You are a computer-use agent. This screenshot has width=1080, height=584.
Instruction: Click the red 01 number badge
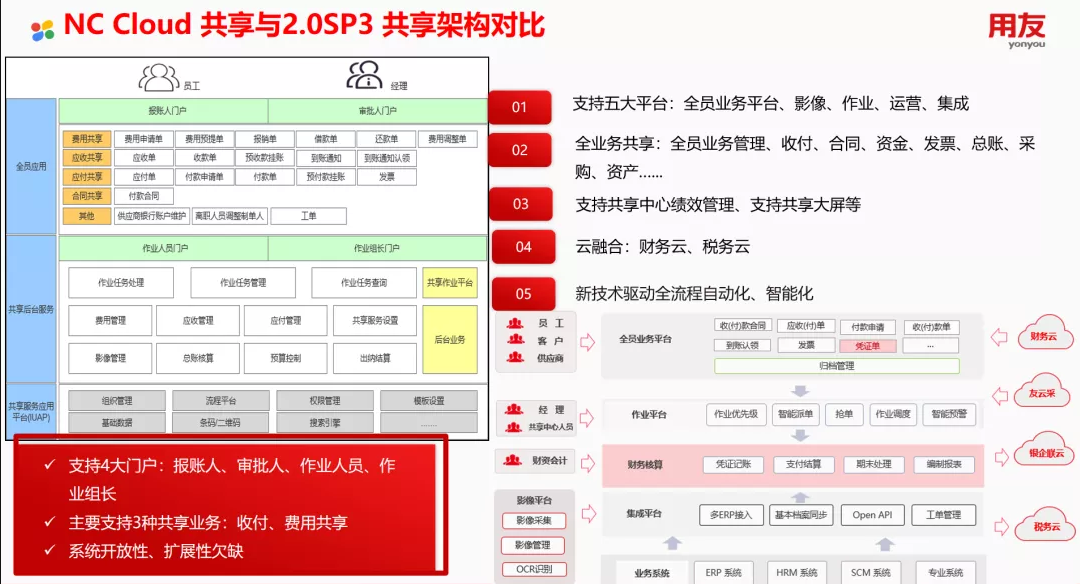point(520,107)
